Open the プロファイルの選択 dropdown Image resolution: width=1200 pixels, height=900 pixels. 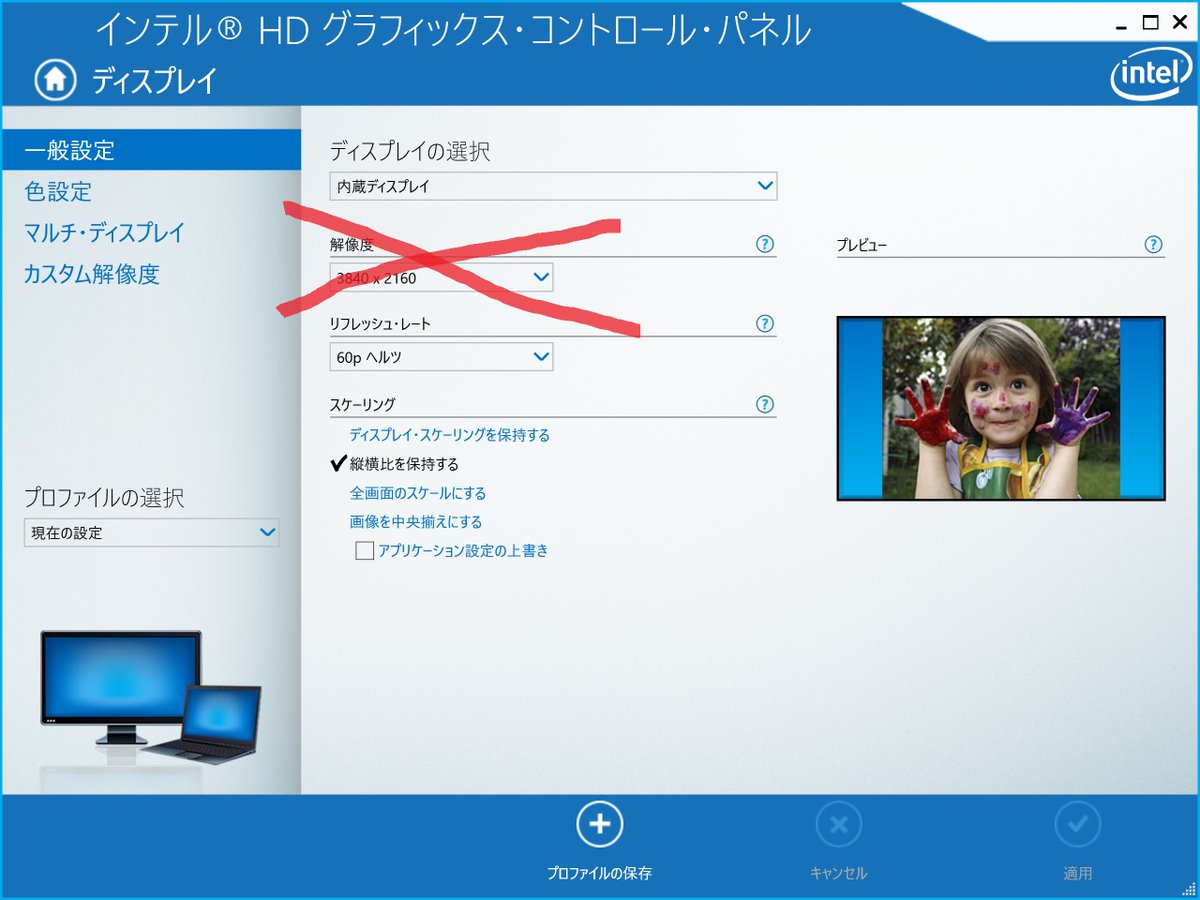click(x=151, y=533)
